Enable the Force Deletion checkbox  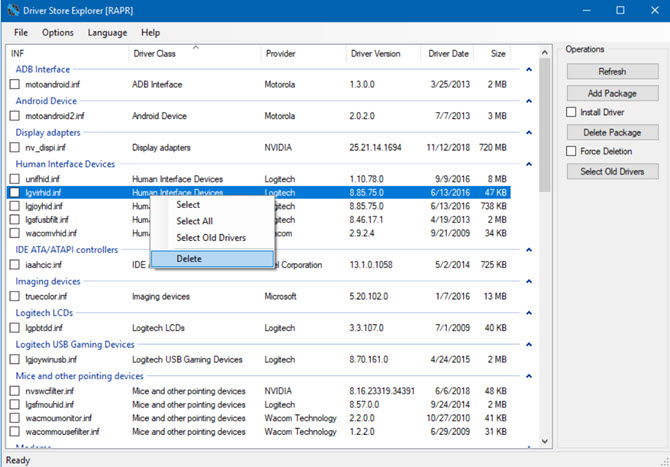click(571, 151)
